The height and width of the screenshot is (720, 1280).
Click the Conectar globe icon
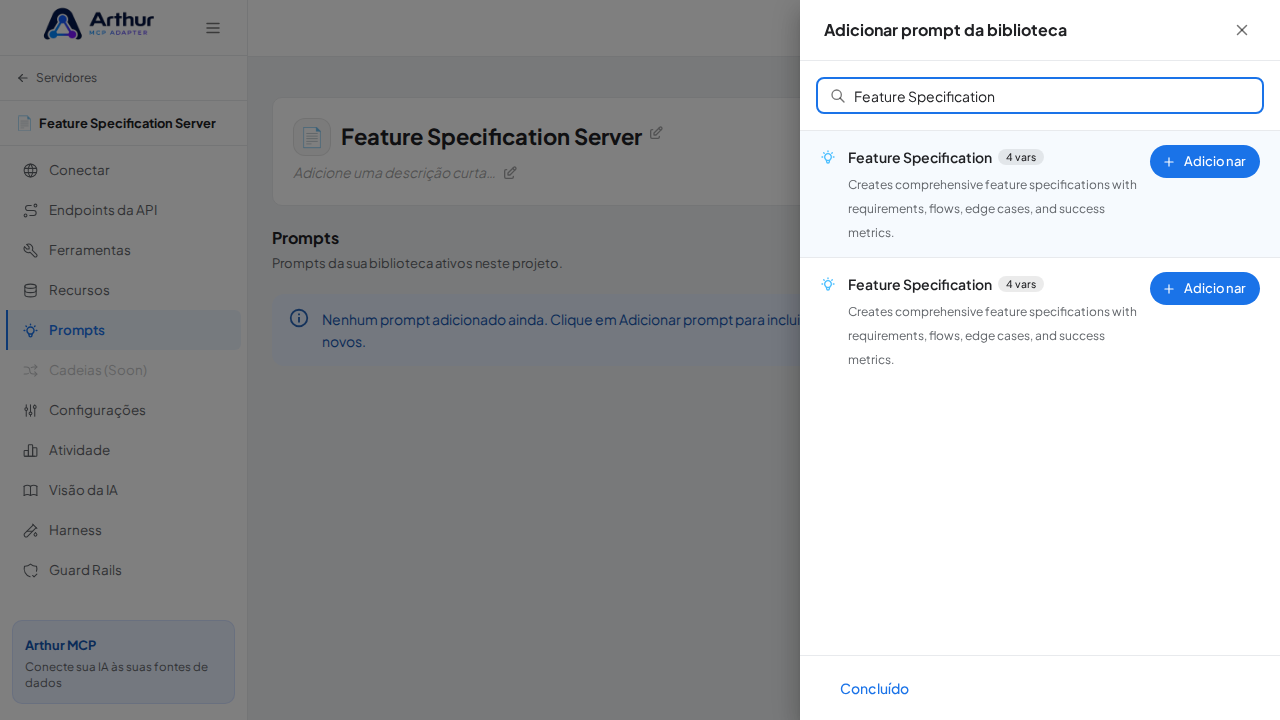[x=30, y=170]
